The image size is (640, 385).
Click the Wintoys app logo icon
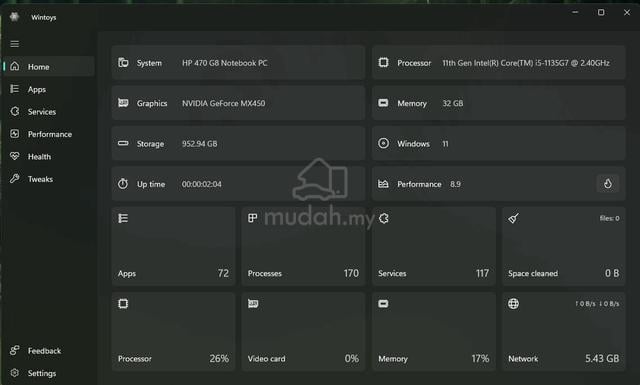coord(14,17)
